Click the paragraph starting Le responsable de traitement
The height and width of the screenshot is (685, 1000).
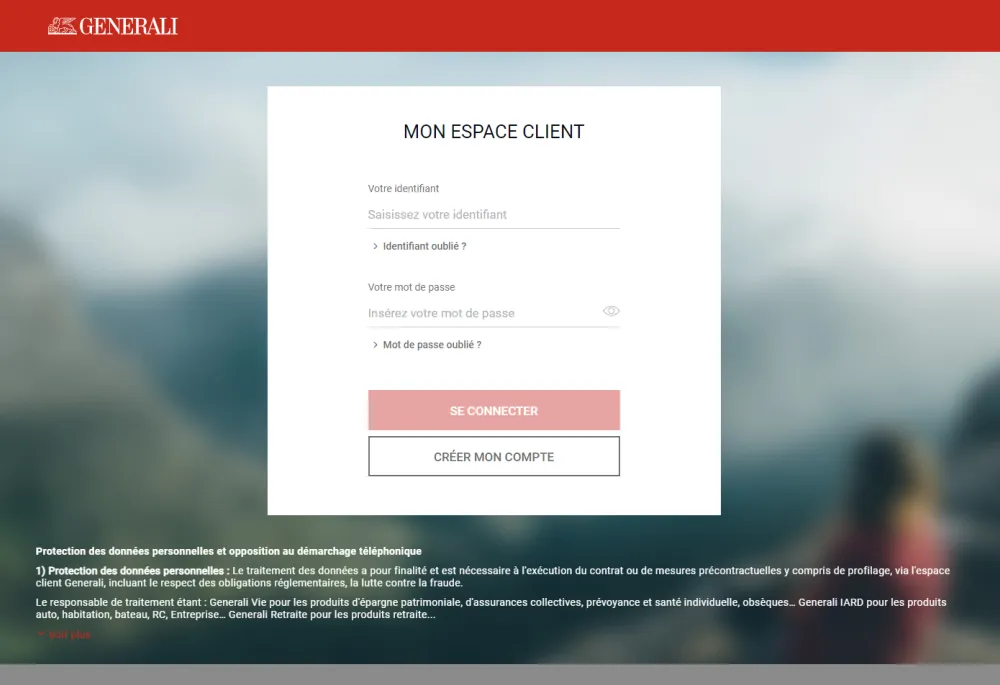491,608
